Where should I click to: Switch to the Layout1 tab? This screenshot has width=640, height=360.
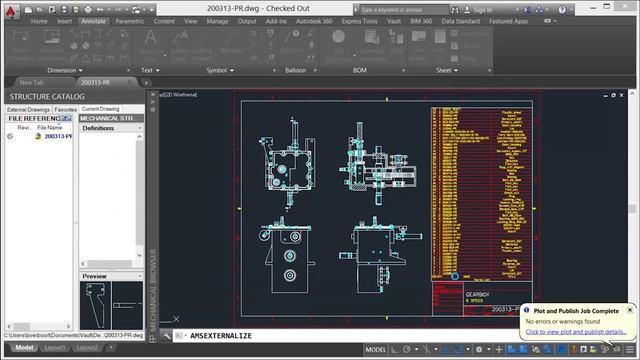[x=54, y=348]
